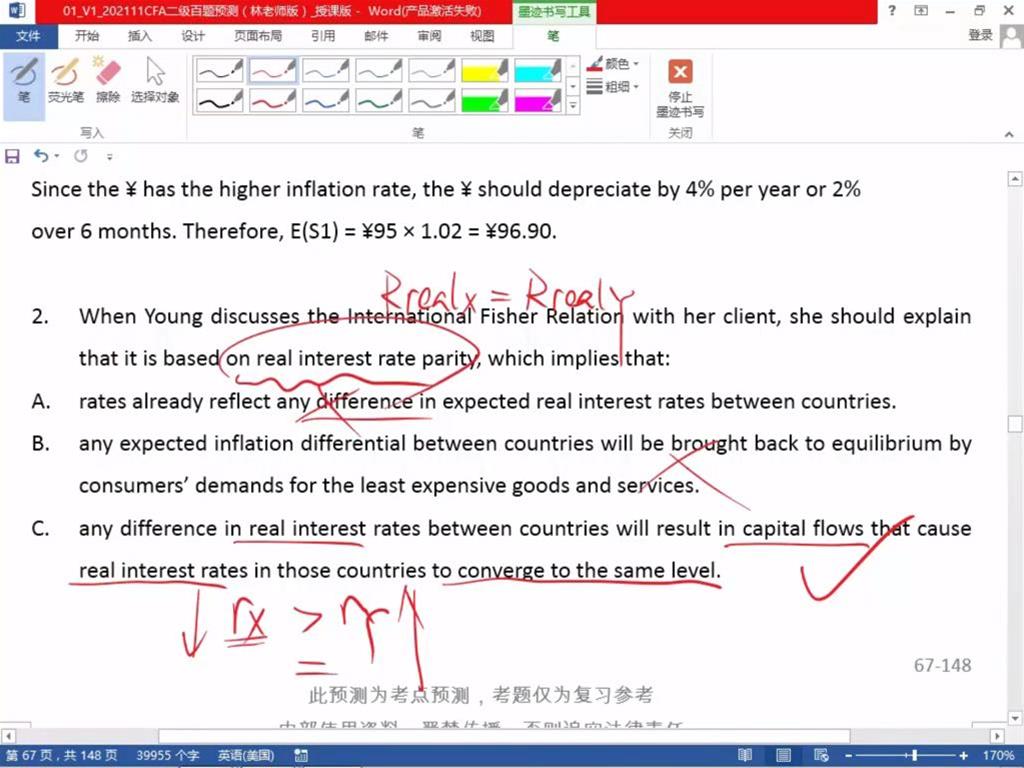Pick the third thin pen in top row
Image resolution: width=1024 pixels, height=768 pixels.
pyautogui.click(x=325, y=70)
